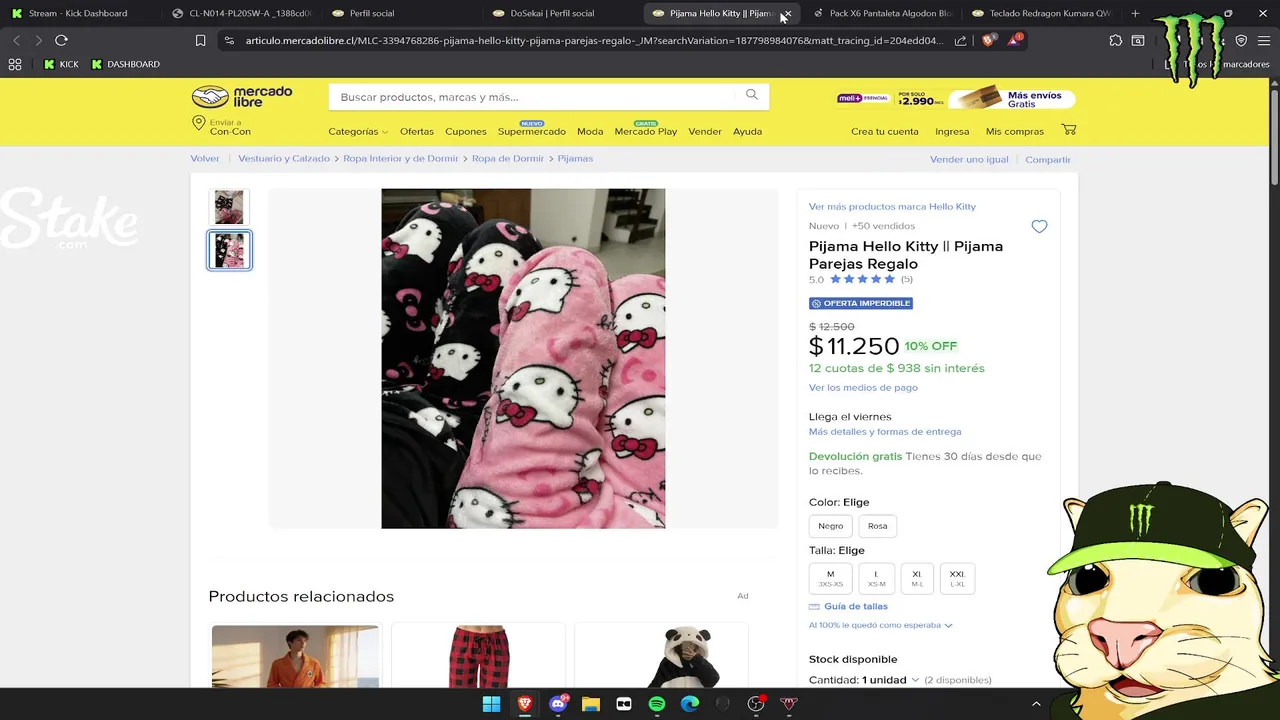Open Ver más productos marca Hello Kitty
Viewport: 1280px width, 720px height.
892,207
